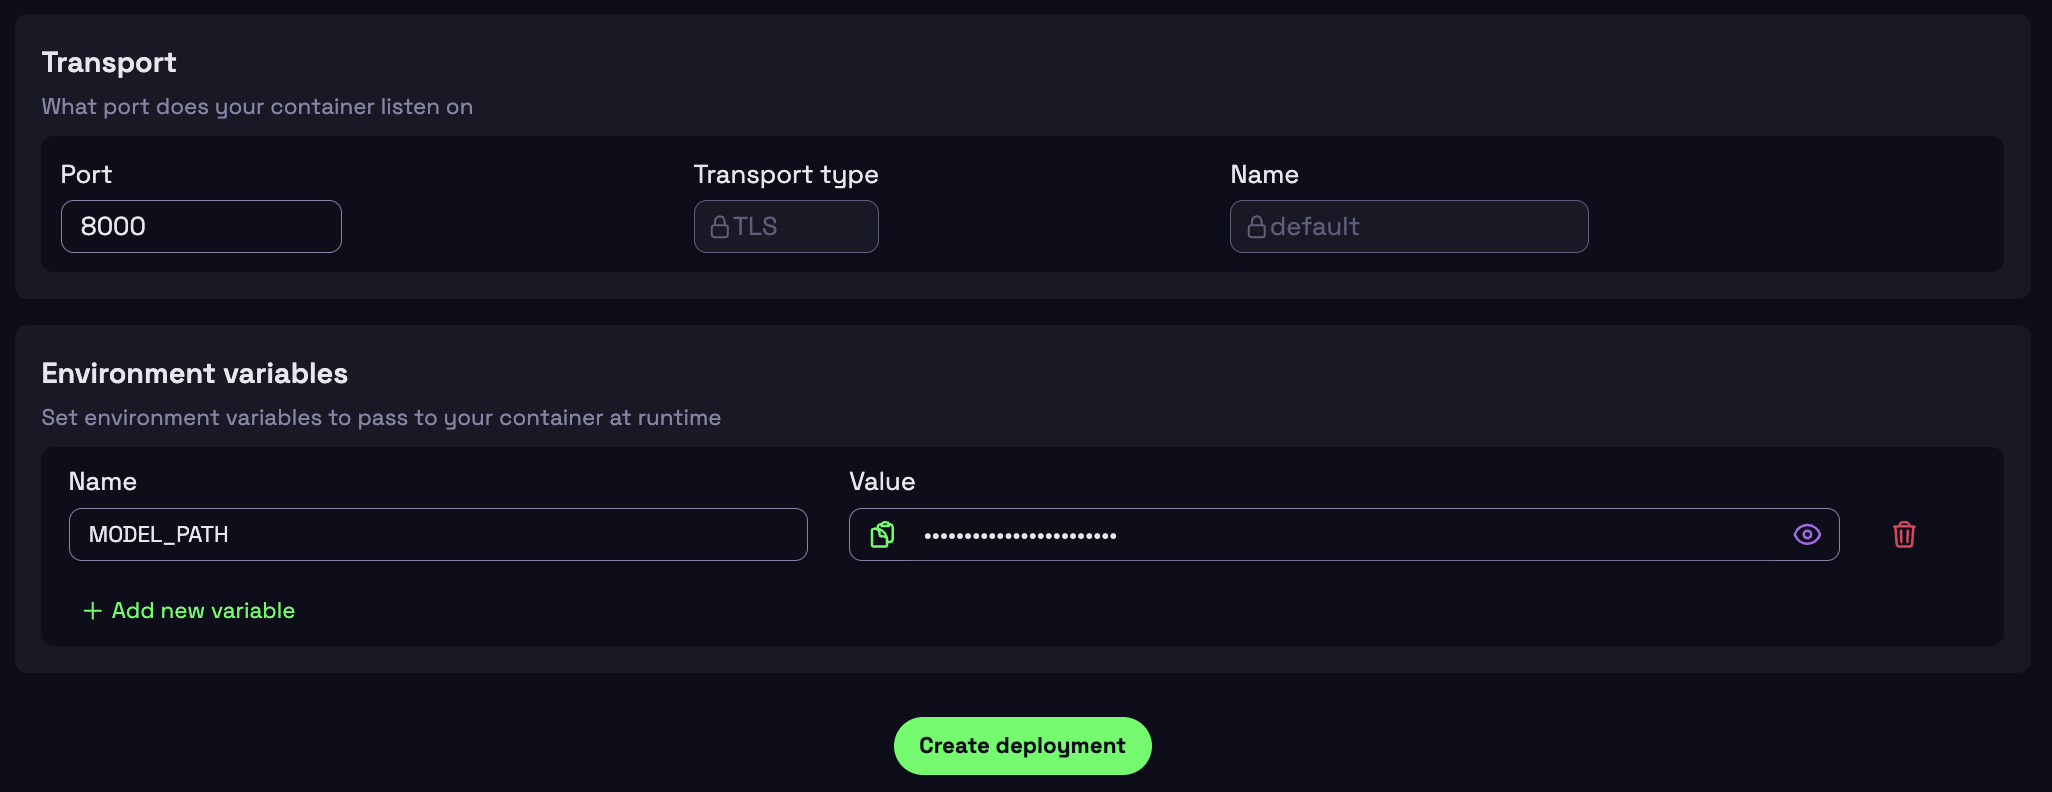Click the lock icon beside default
Image resolution: width=2052 pixels, height=792 pixels.
[x=1256, y=227]
